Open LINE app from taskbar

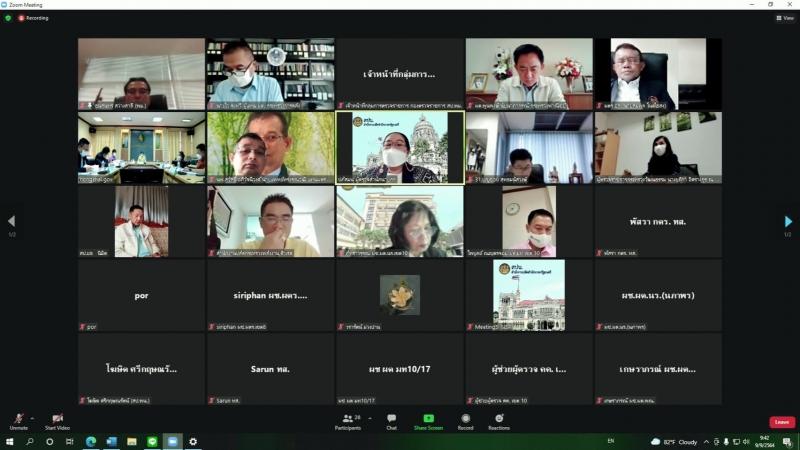152,441
